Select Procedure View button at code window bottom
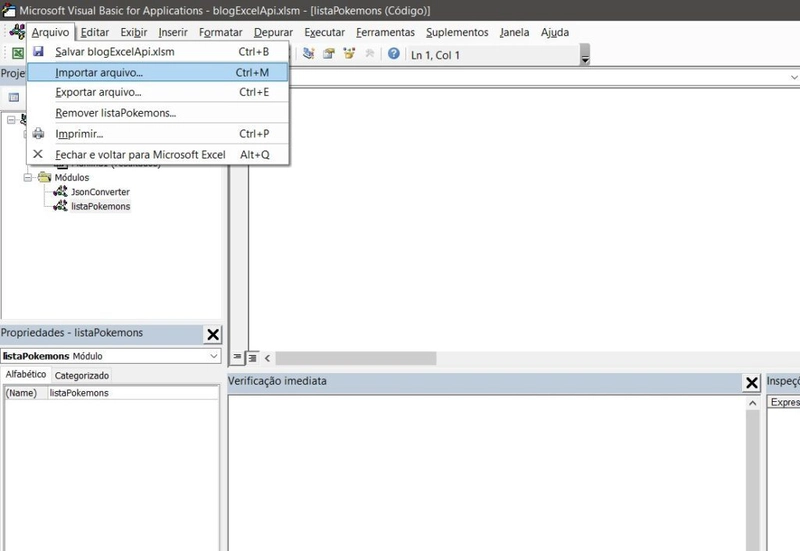 237,357
